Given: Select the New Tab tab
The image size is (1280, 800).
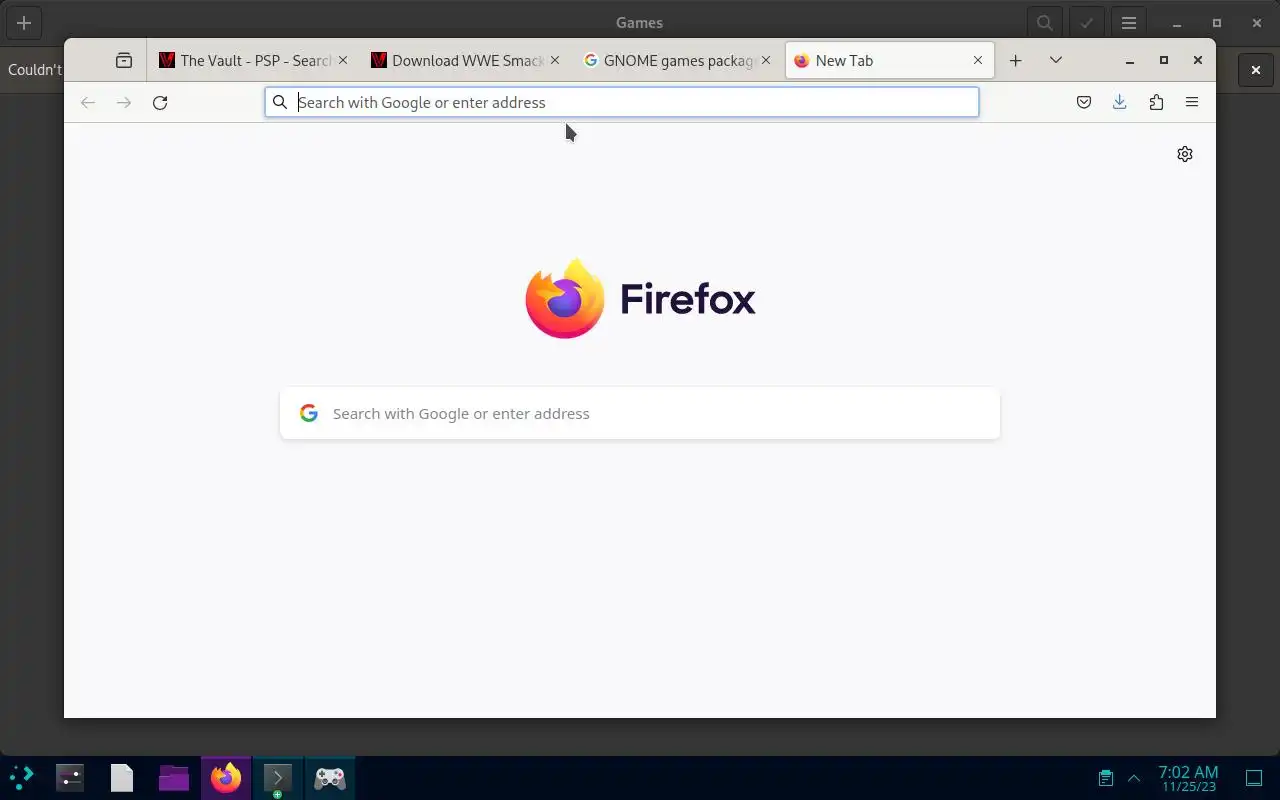Looking at the screenshot, I should point(890,60).
